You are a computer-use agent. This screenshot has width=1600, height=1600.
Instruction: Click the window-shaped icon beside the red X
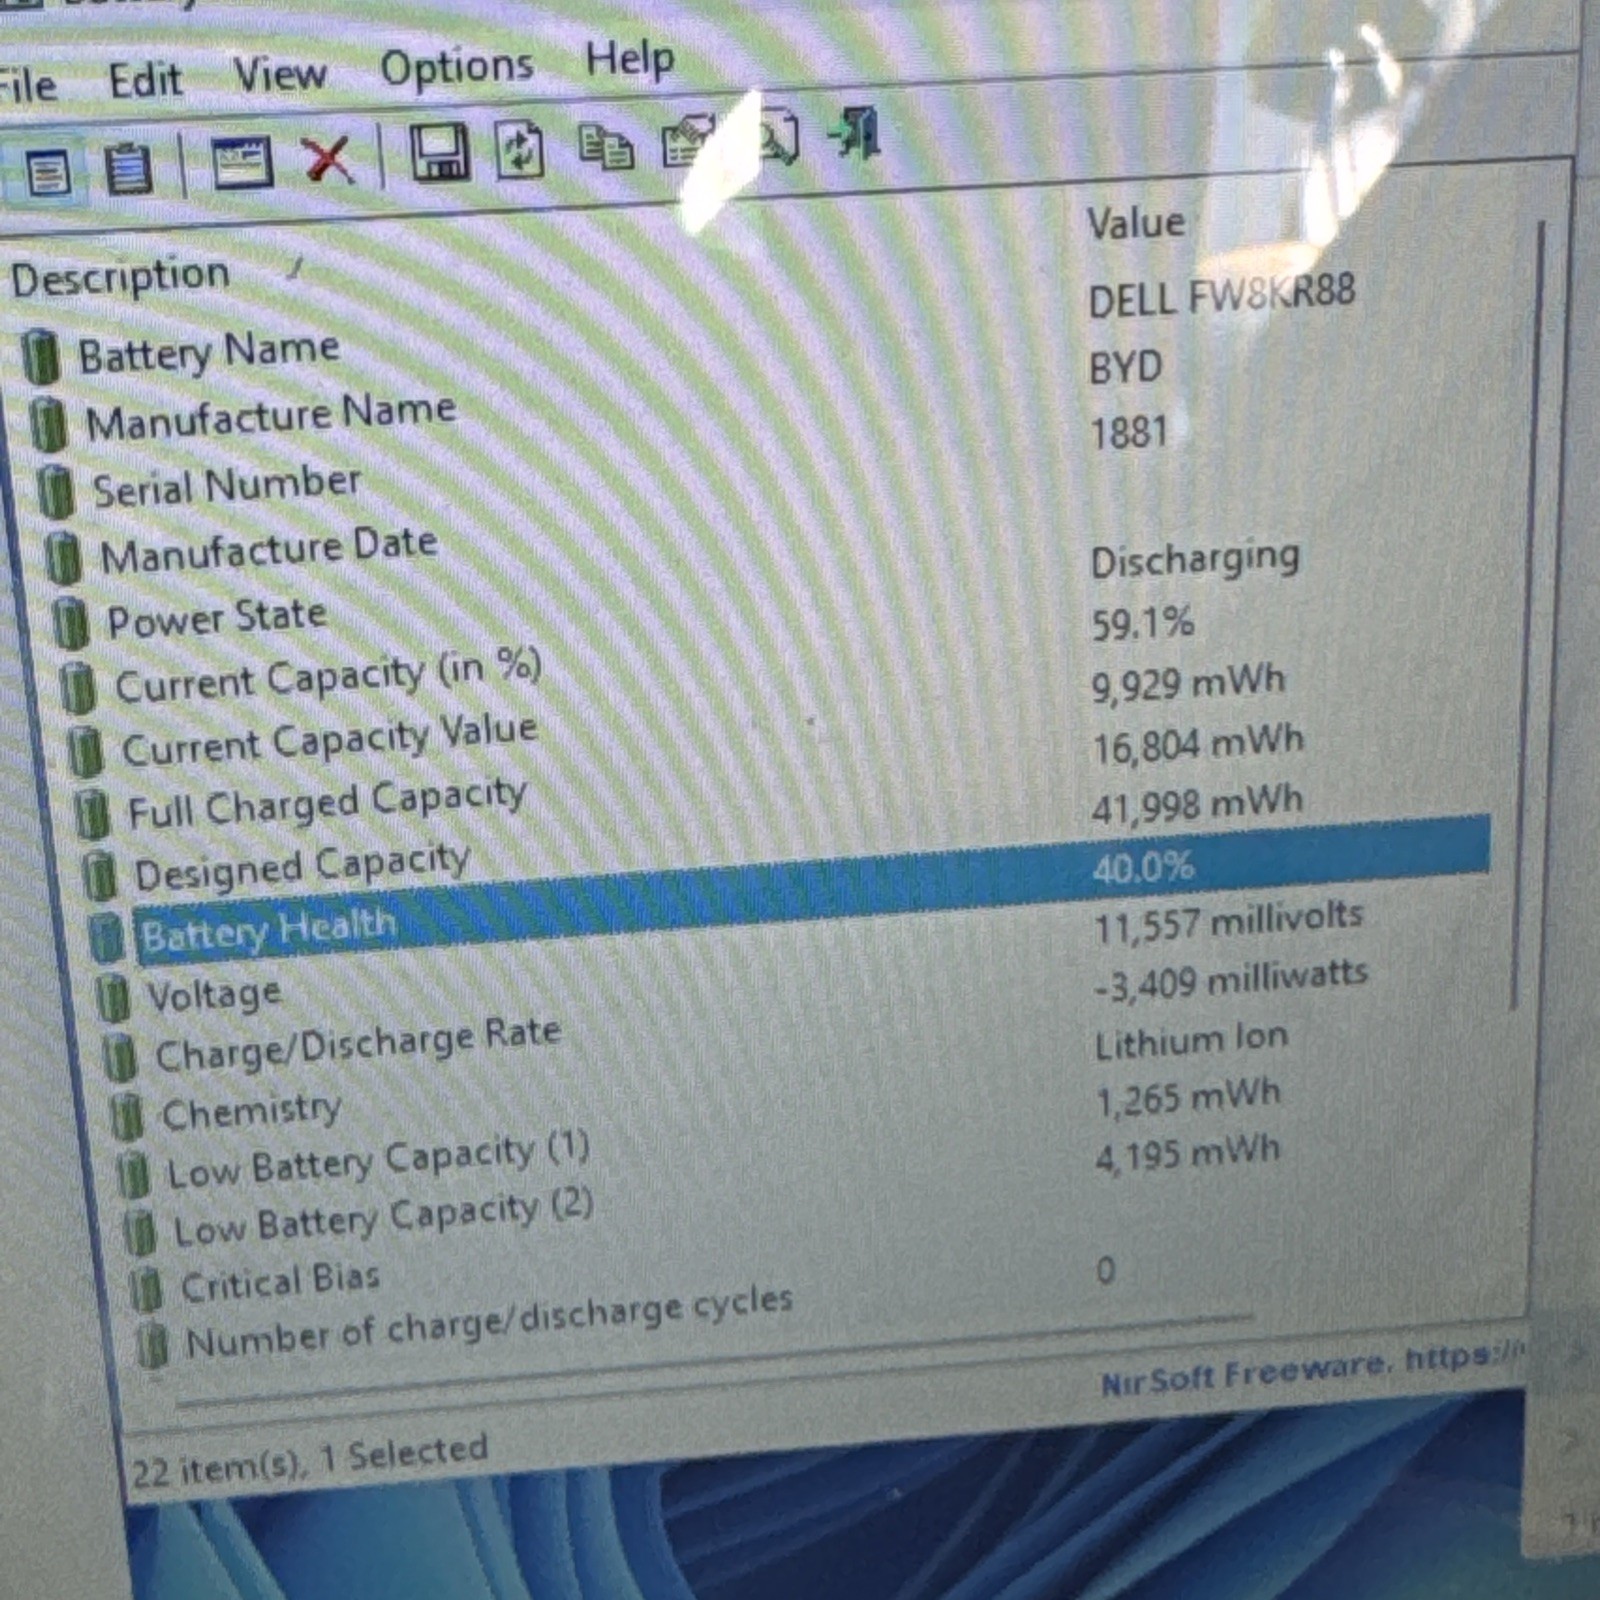tap(242, 163)
